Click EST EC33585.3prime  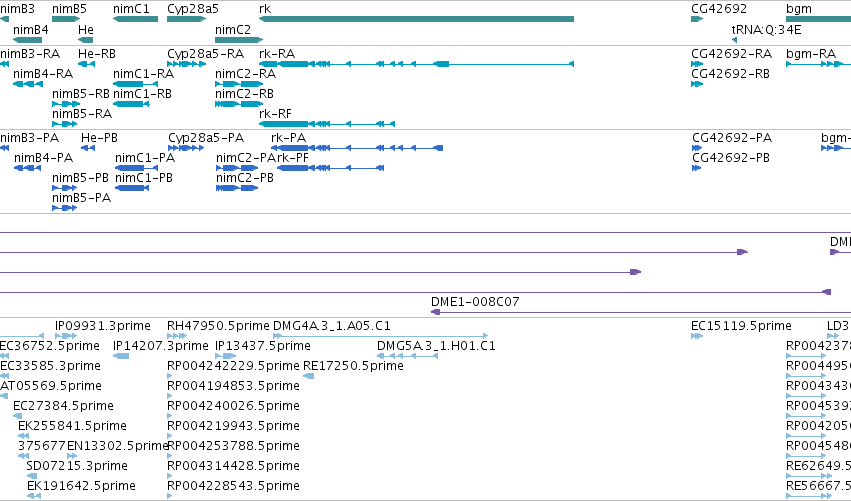(50, 366)
